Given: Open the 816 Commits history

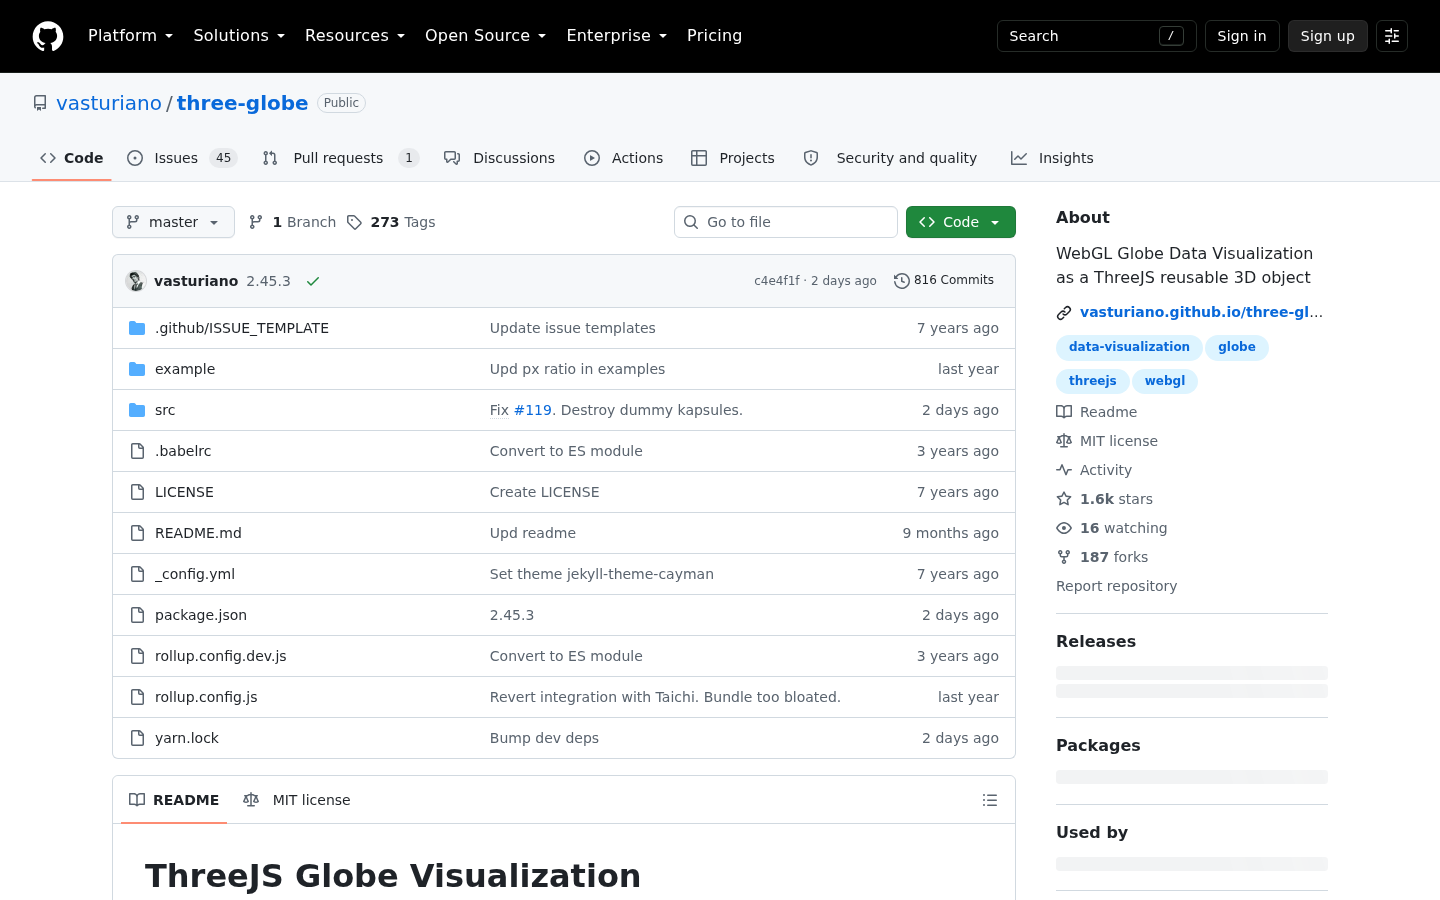Looking at the screenshot, I should pos(944,280).
